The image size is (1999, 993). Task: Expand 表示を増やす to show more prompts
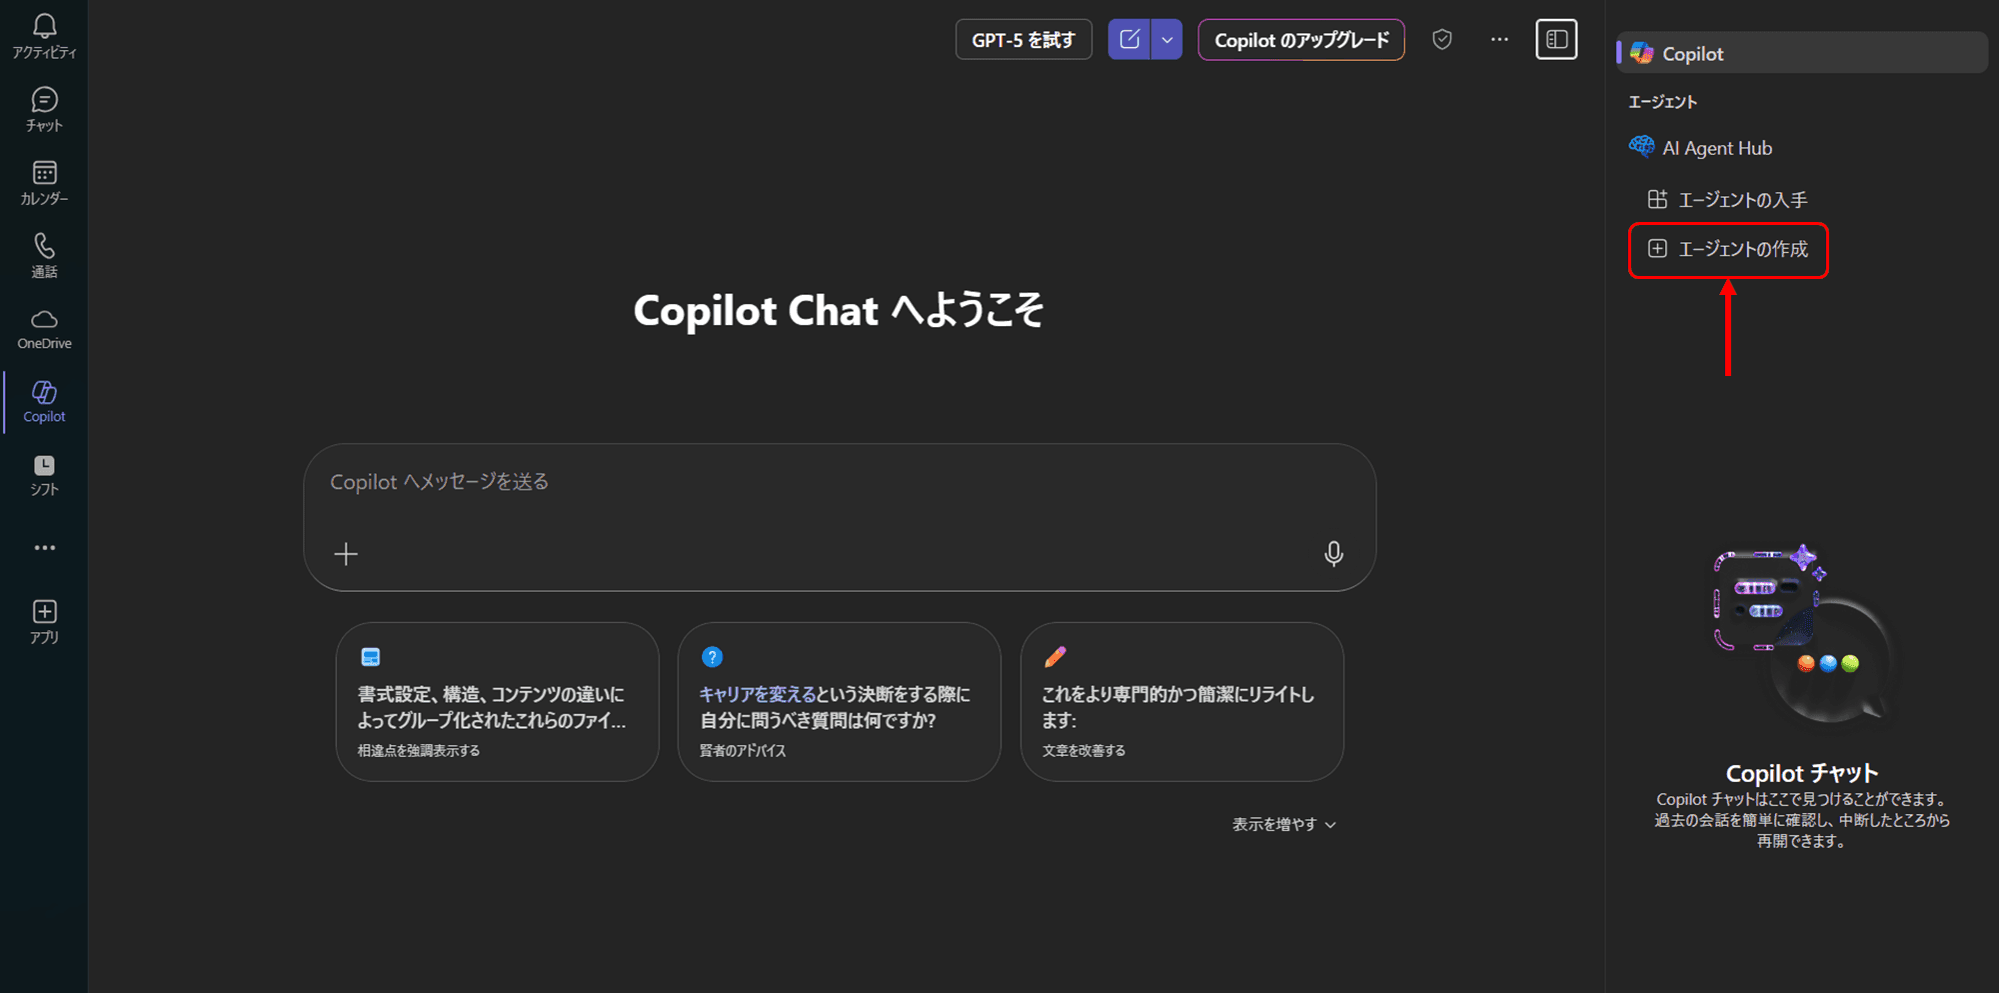point(1283,823)
